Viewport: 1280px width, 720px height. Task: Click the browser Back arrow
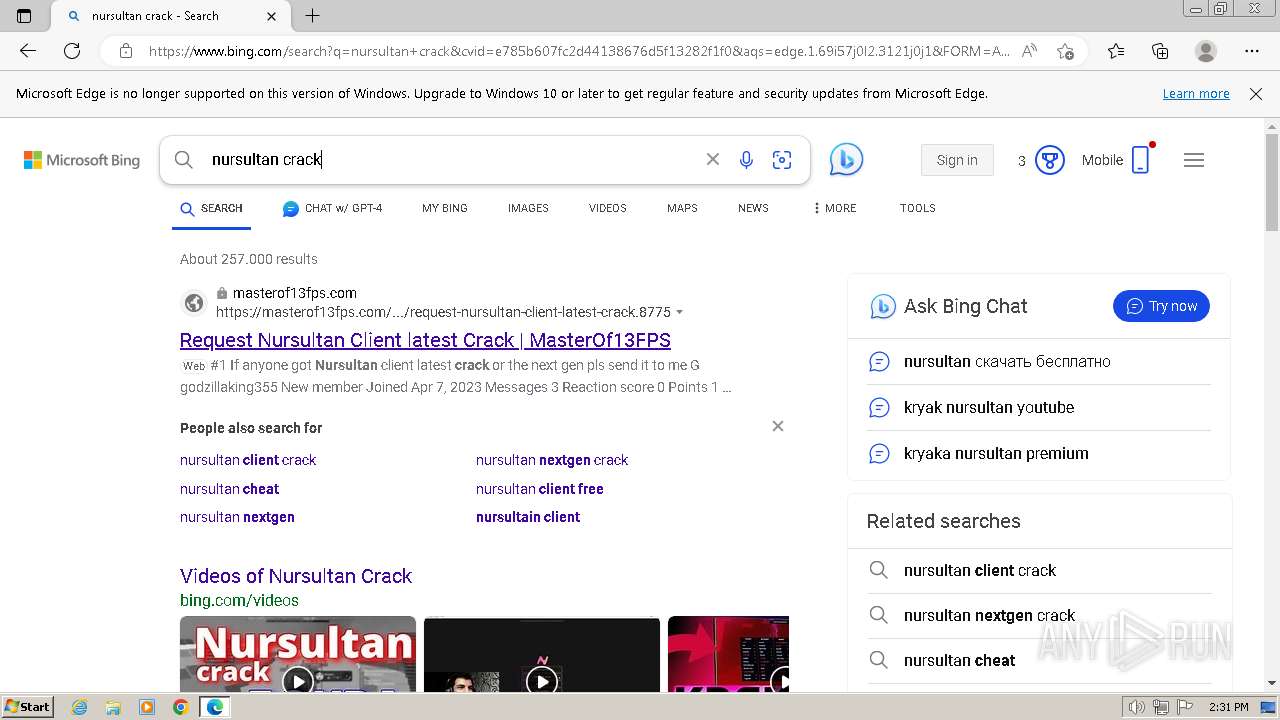(x=28, y=51)
